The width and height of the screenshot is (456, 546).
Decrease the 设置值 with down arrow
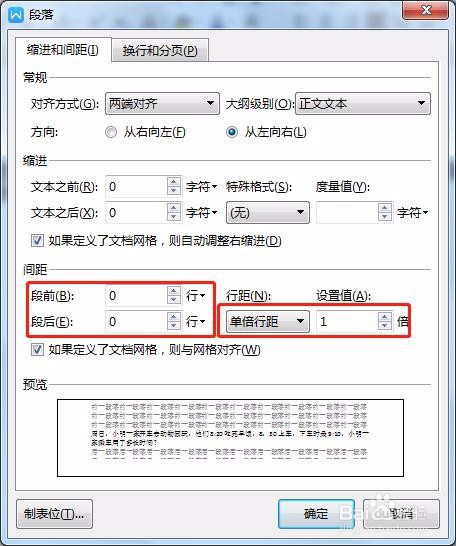coord(385,326)
